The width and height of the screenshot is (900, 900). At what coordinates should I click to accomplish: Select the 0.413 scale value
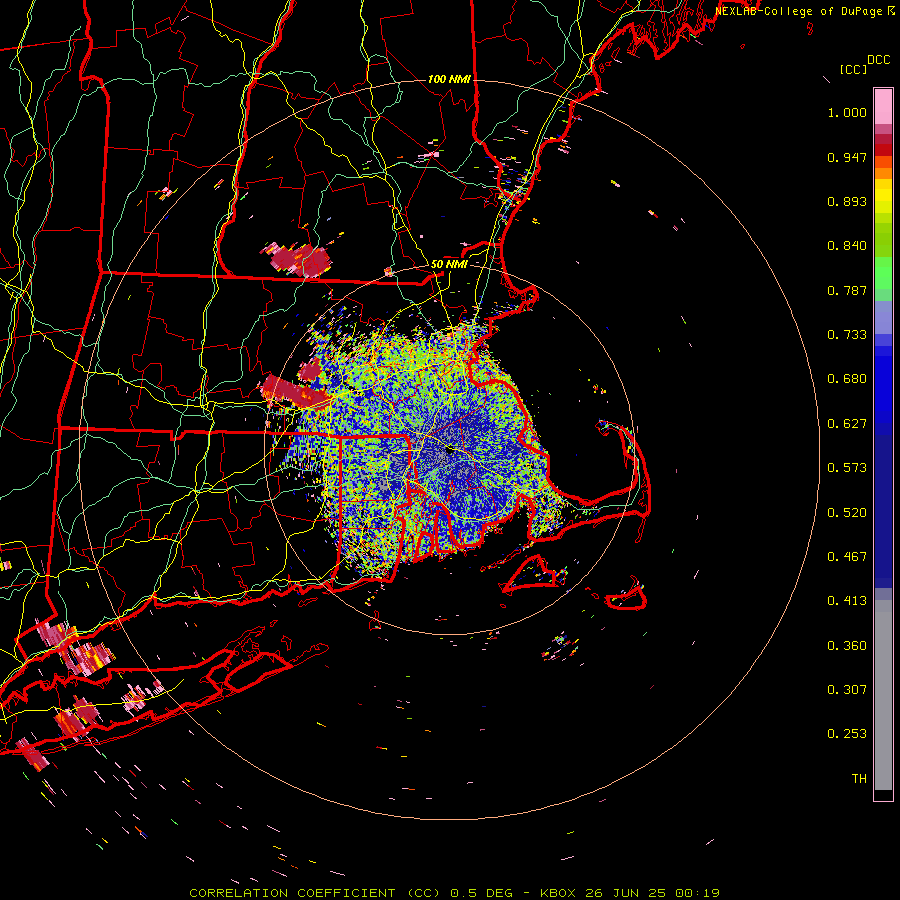[847, 601]
